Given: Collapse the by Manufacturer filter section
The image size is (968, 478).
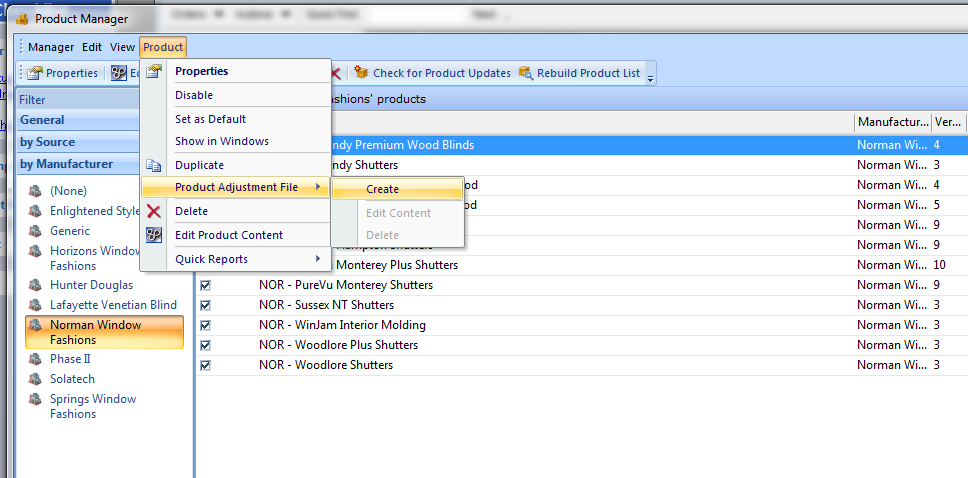Looking at the screenshot, I should click(78, 164).
